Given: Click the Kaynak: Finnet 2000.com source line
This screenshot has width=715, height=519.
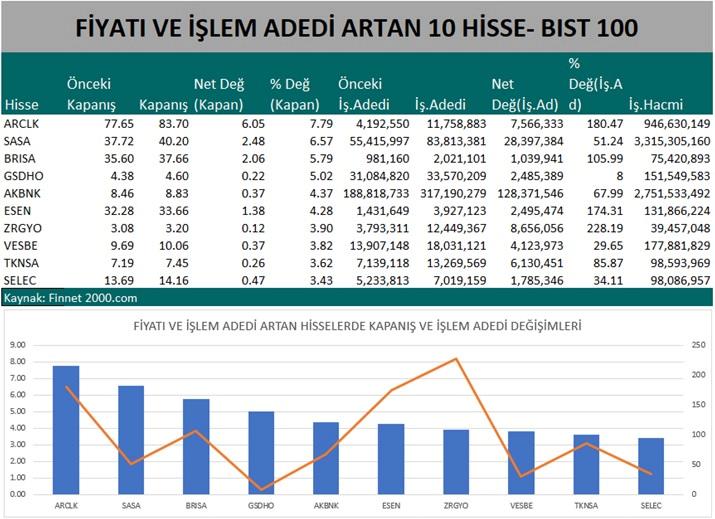Looking at the screenshot, I should 70,298.
